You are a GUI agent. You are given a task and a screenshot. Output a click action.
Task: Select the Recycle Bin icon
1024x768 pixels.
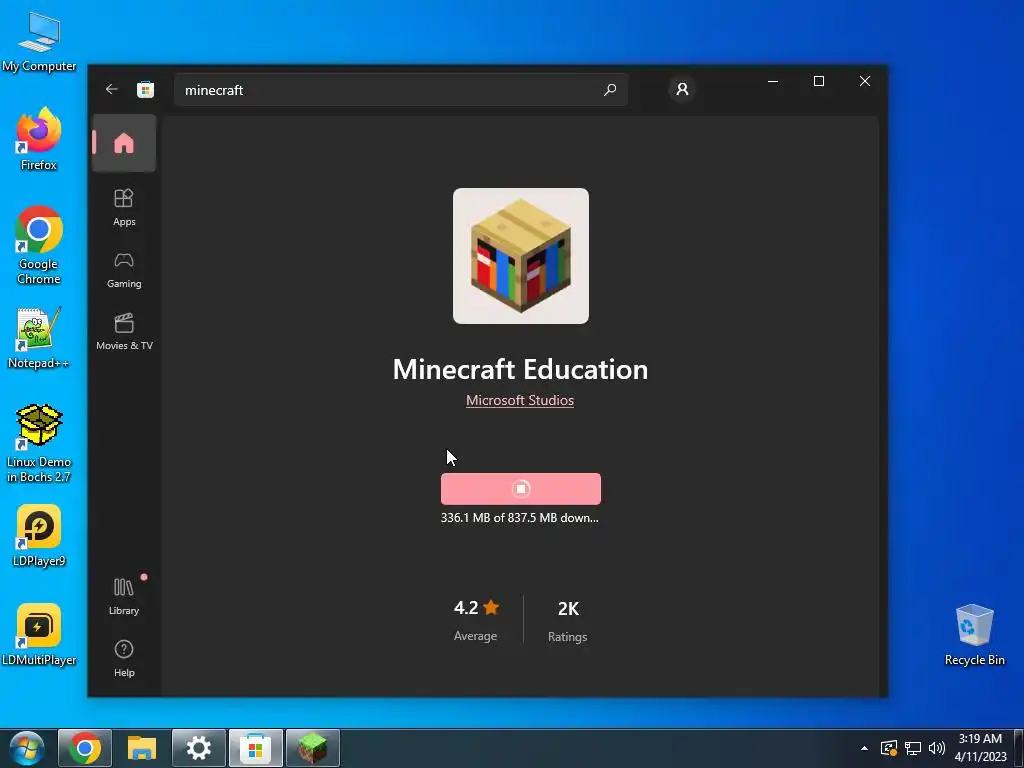(x=974, y=635)
